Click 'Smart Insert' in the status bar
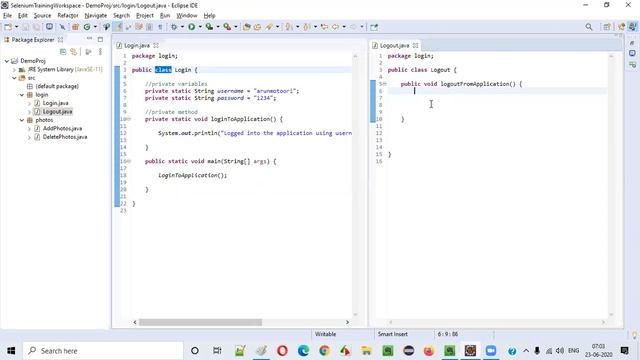 (393, 334)
